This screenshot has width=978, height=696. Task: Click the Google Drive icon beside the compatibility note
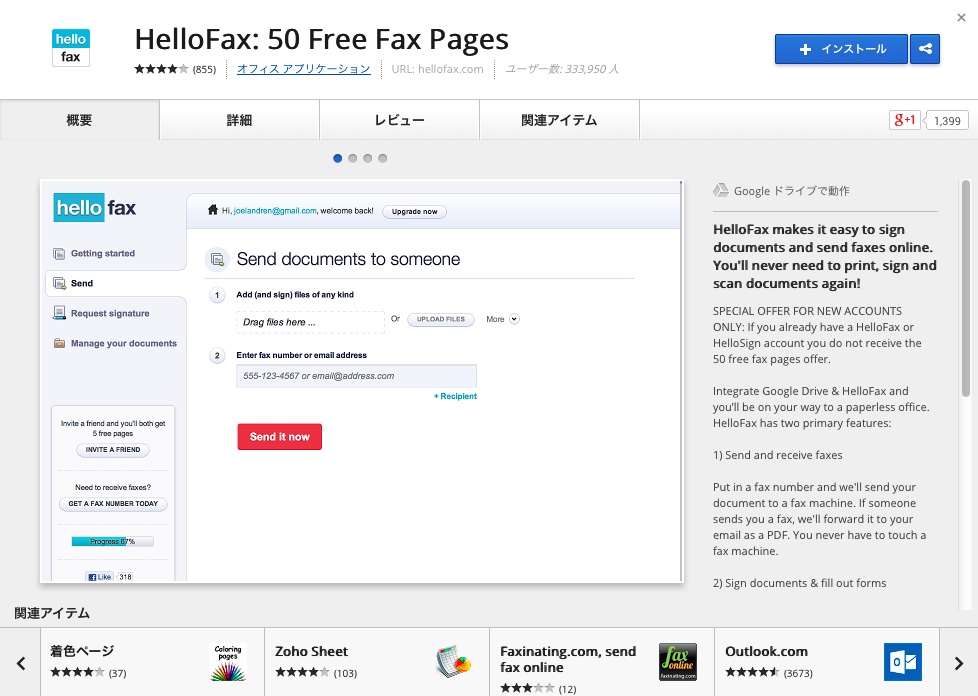click(718, 189)
